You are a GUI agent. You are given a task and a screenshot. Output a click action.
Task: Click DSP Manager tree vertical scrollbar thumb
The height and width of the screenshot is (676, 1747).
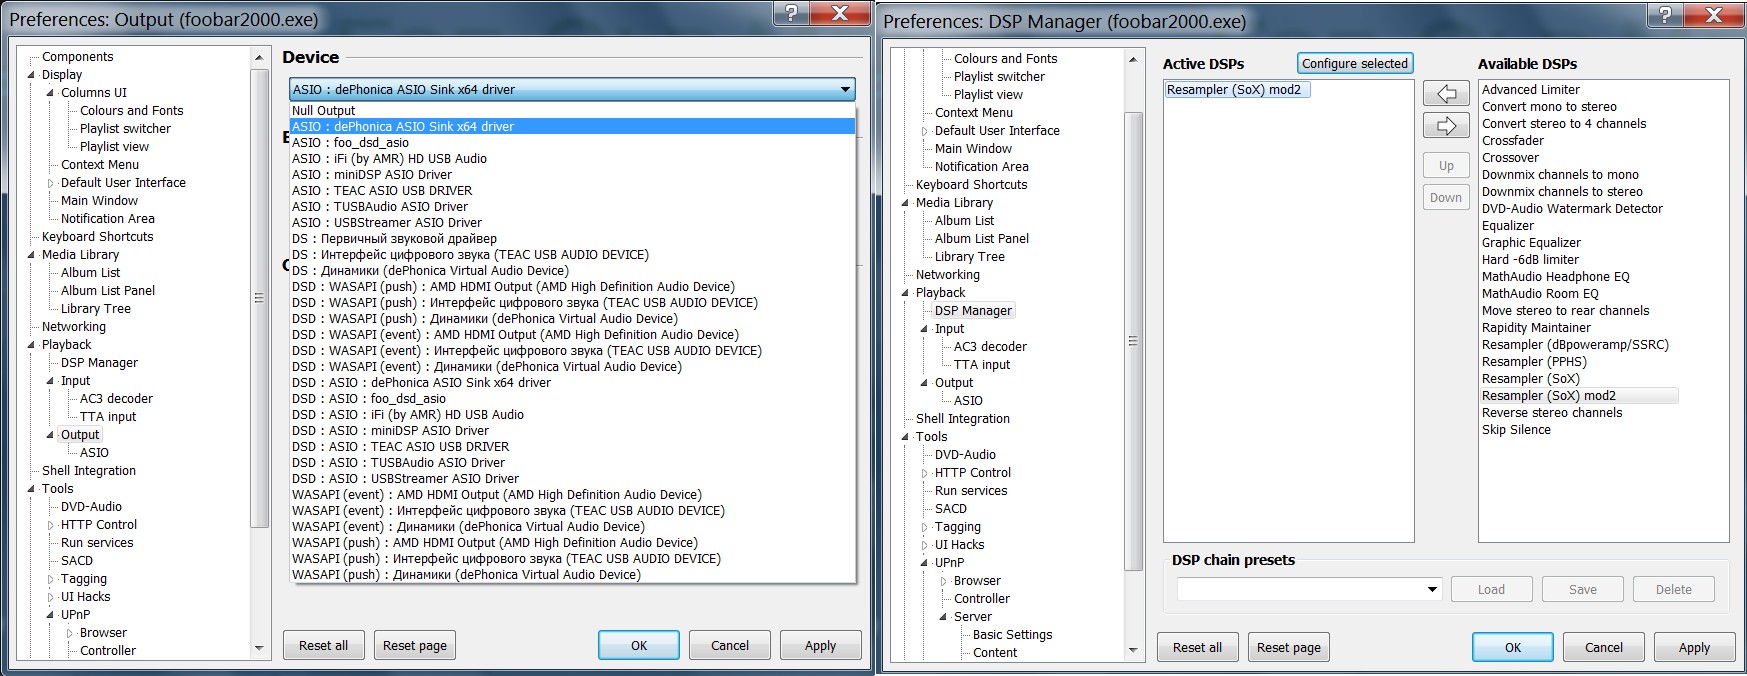click(1133, 340)
